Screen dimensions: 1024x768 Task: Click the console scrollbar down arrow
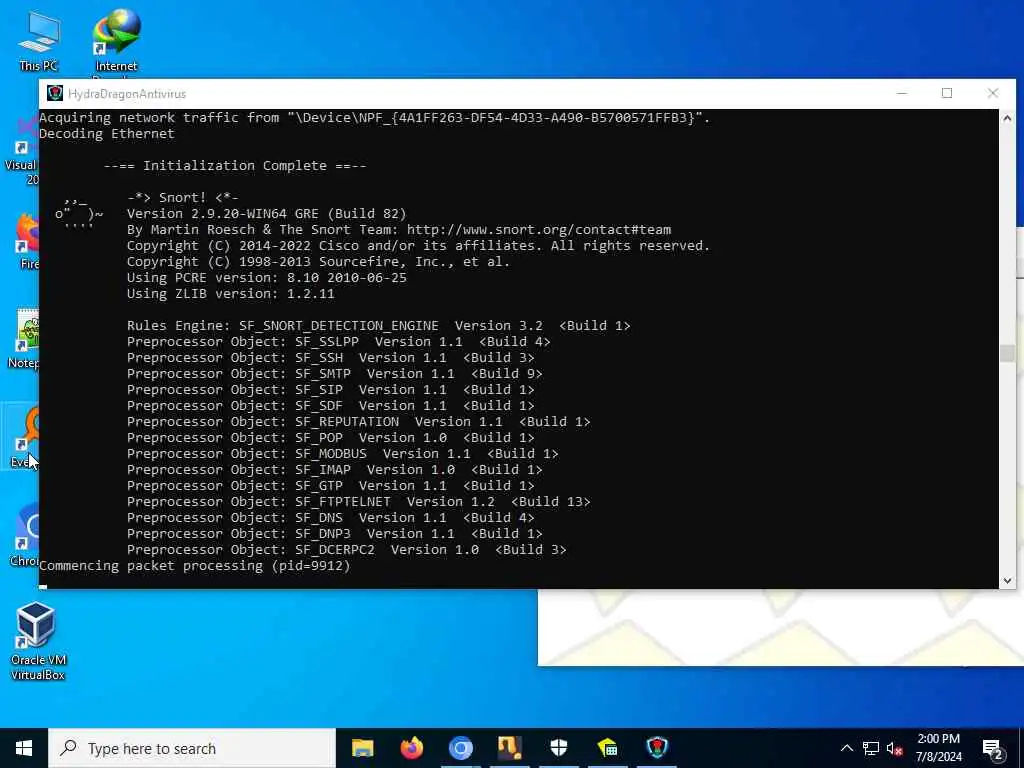pyautogui.click(x=1007, y=581)
